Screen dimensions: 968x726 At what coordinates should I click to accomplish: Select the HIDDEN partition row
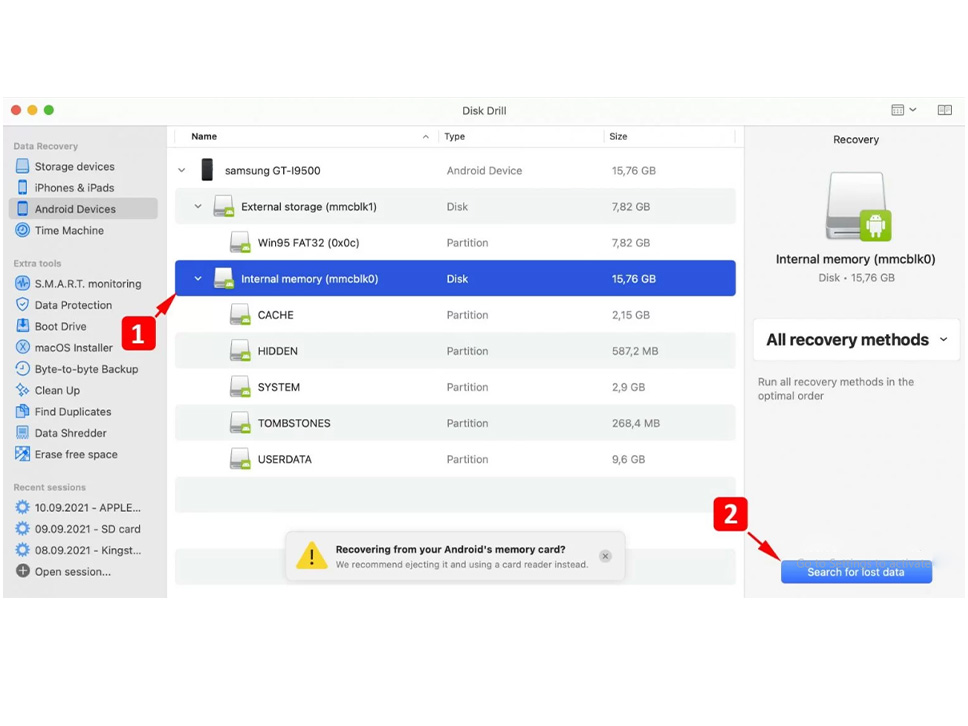tap(455, 351)
